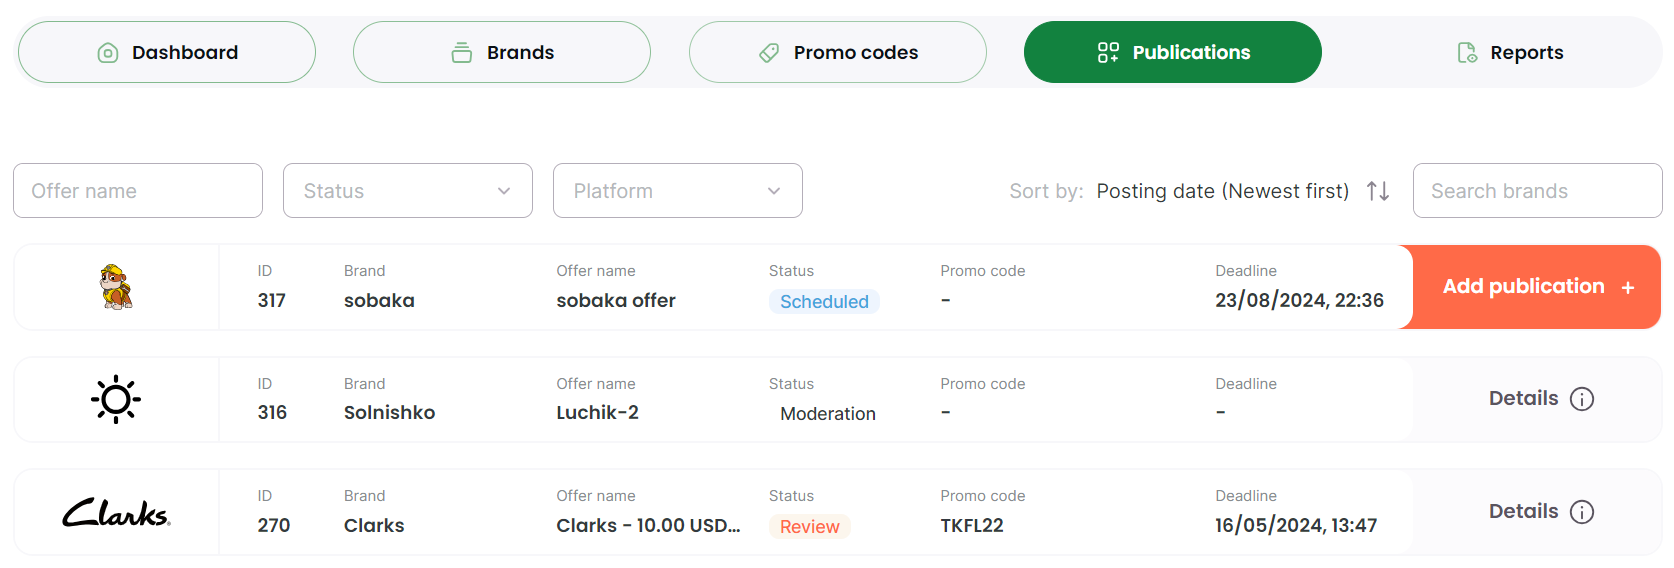Change the Posting date sort option
The image size is (1674, 568).
pyautogui.click(x=1222, y=191)
